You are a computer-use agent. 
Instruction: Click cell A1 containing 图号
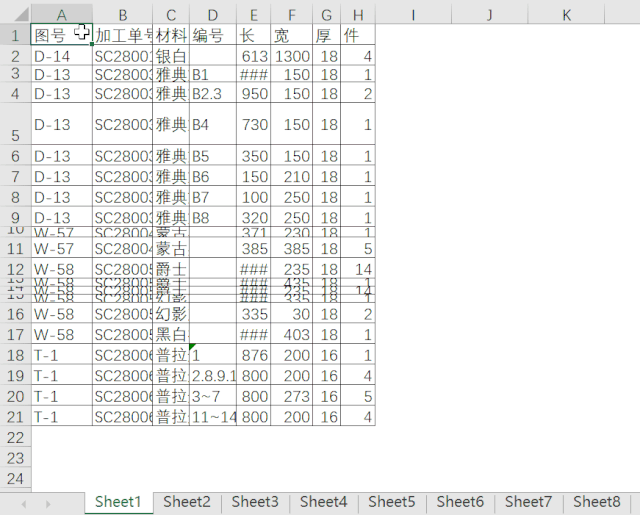62,35
